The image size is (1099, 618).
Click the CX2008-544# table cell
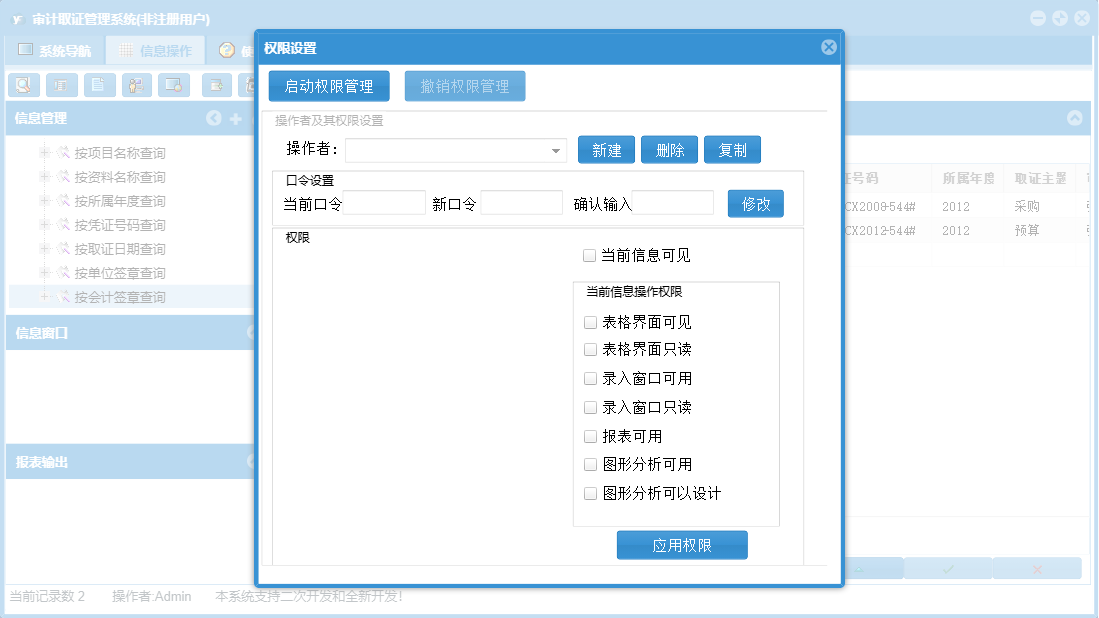point(880,206)
